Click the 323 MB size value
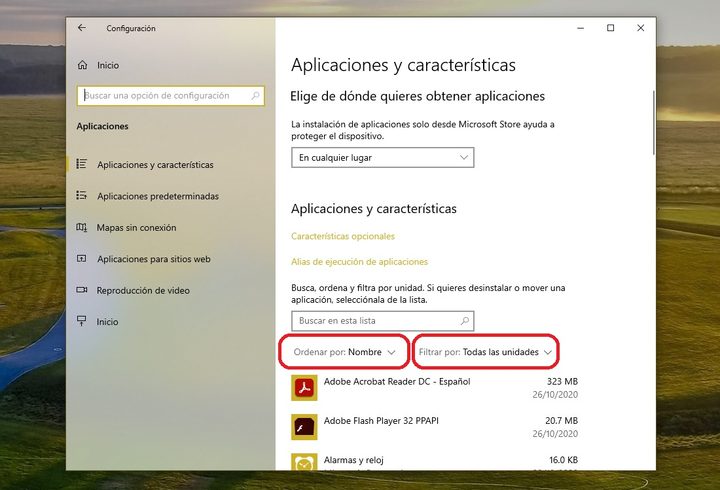 pyautogui.click(x=562, y=381)
